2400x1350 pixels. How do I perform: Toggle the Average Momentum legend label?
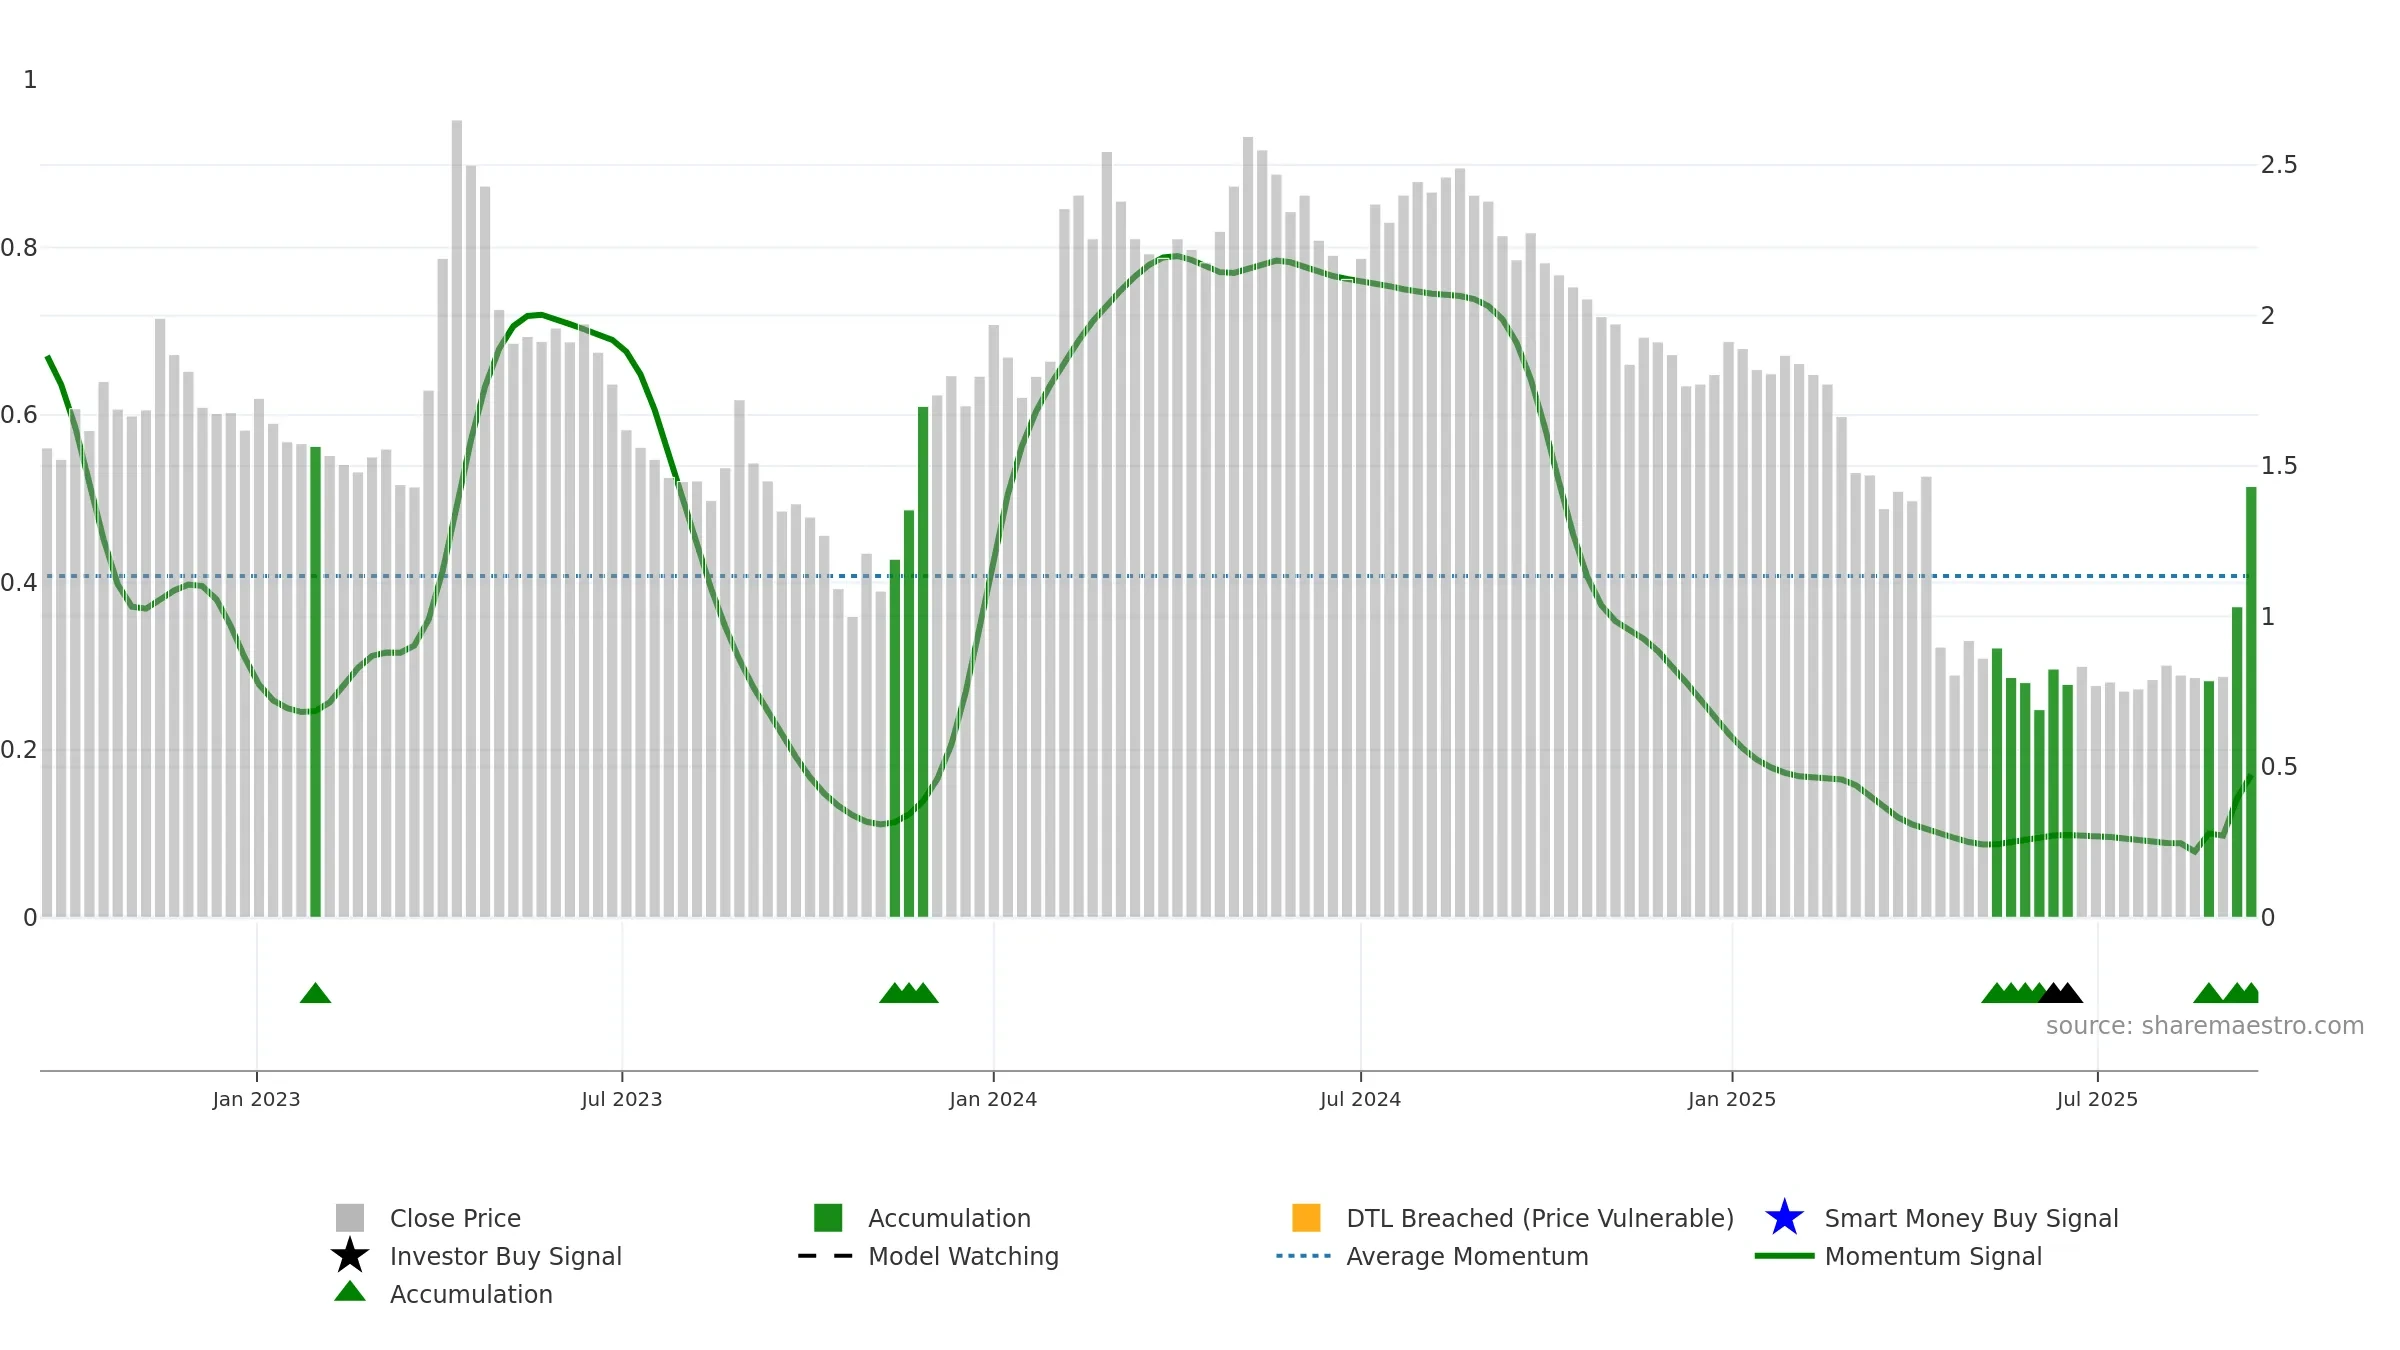(x=1467, y=1256)
